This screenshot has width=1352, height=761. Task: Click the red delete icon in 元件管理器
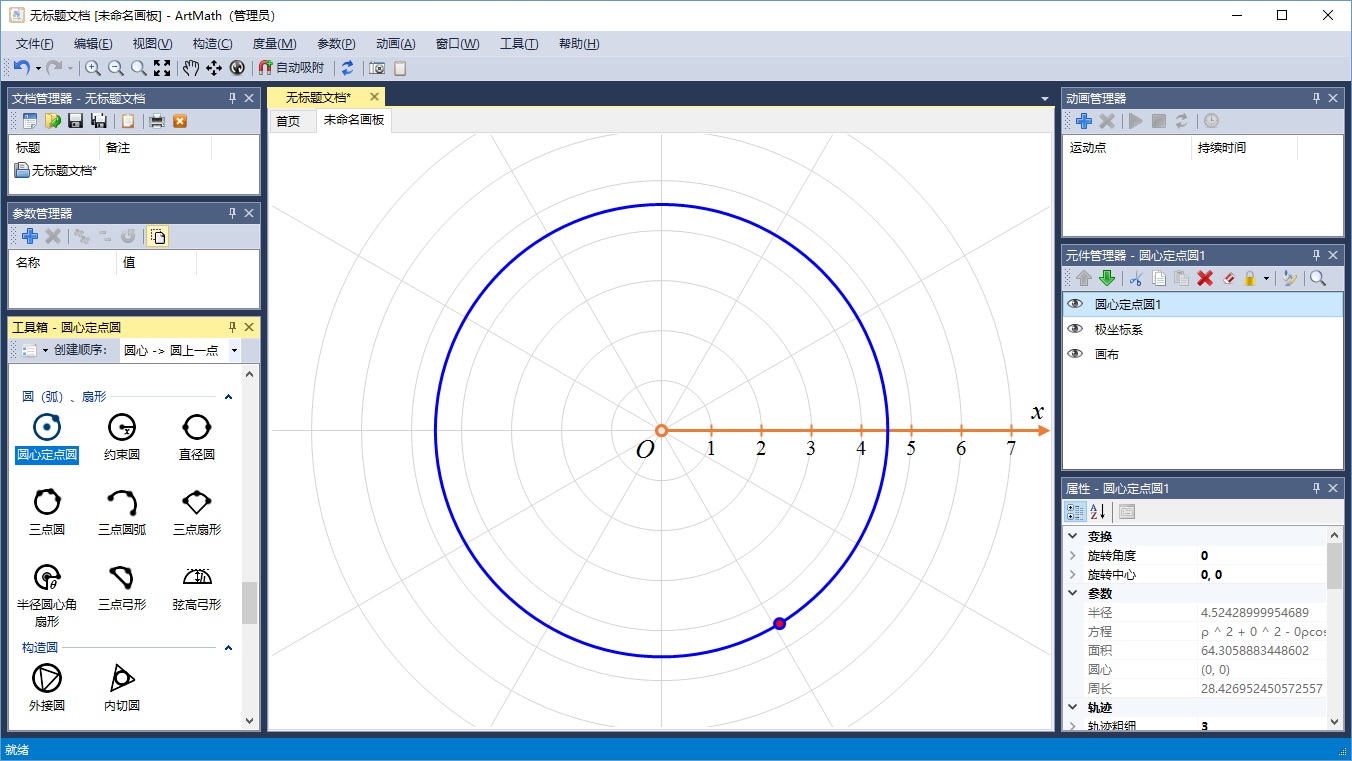[x=1205, y=279]
